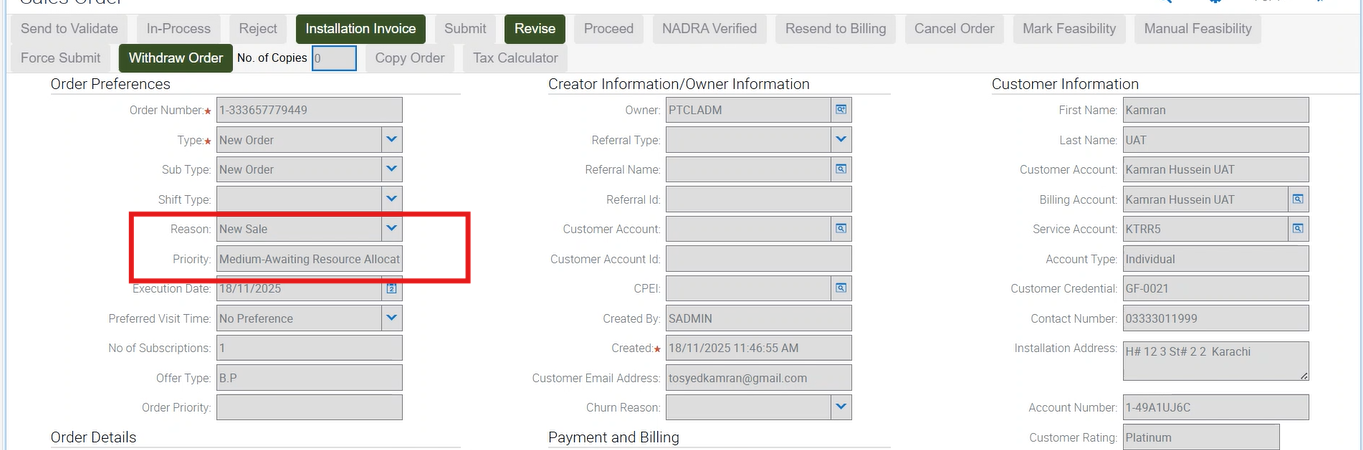Open the Sub Type dropdown arrow
Image resolution: width=1363 pixels, height=450 pixels.
click(392, 170)
